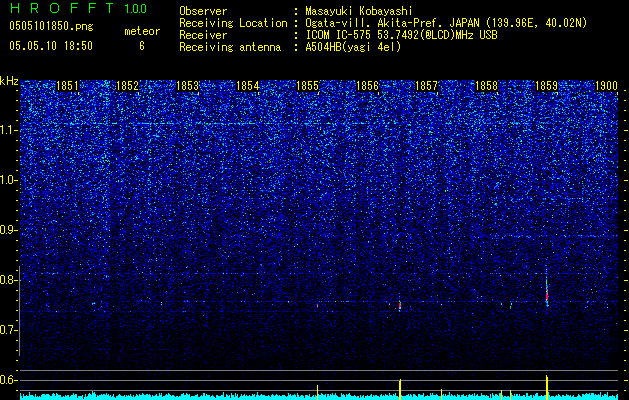The width and height of the screenshot is (629, 400).
Task: Click time axis label 1858
Action: tap(486, 86)
